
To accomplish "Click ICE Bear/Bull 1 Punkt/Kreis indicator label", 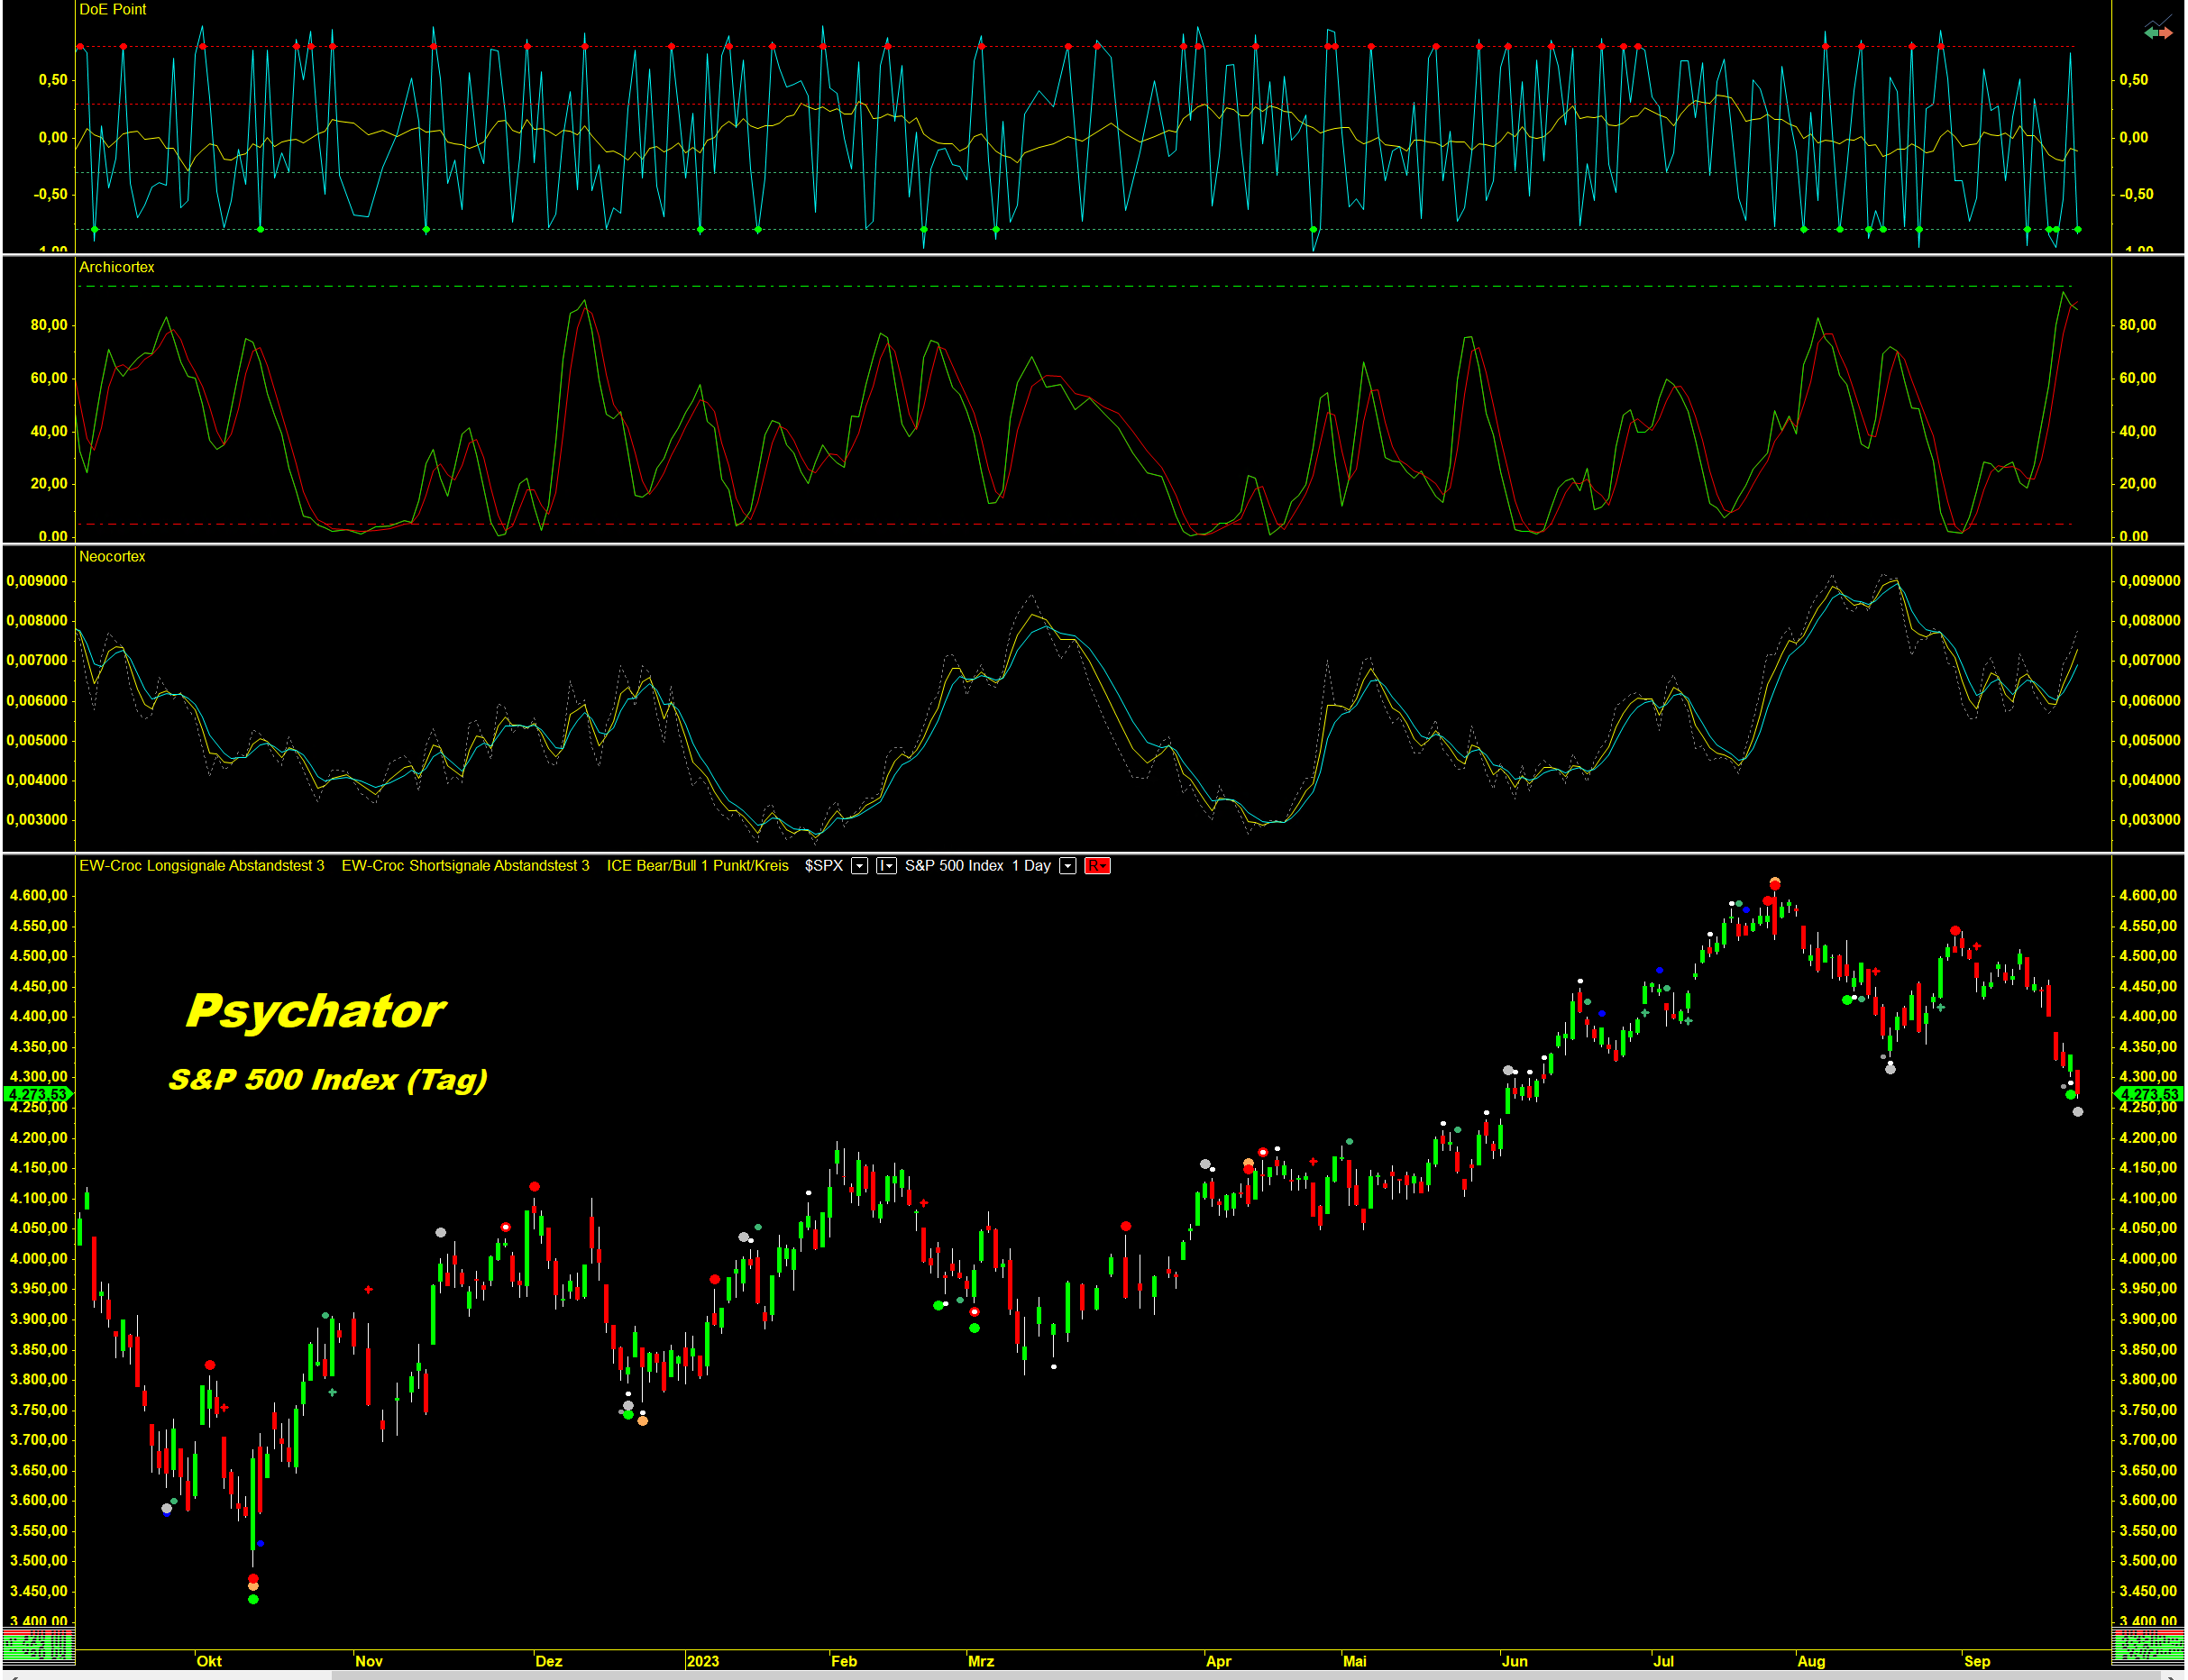I will point(697,866).
